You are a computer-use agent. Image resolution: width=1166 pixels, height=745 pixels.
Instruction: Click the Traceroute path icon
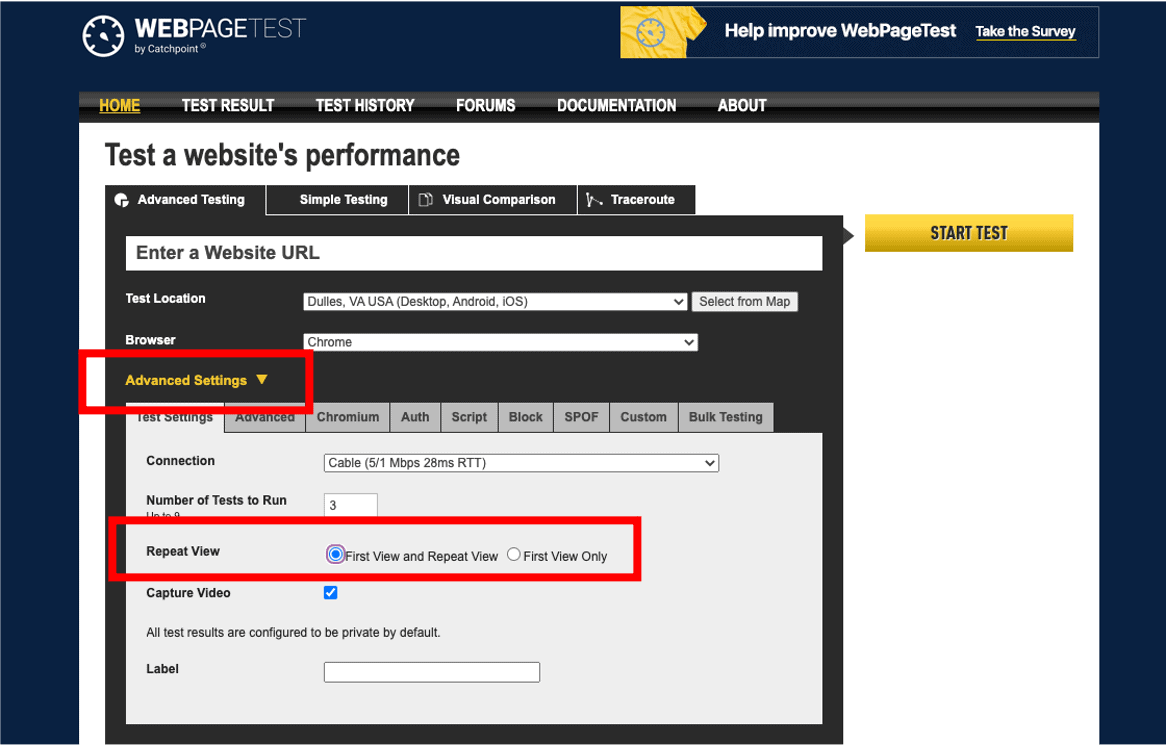point(593,199)
